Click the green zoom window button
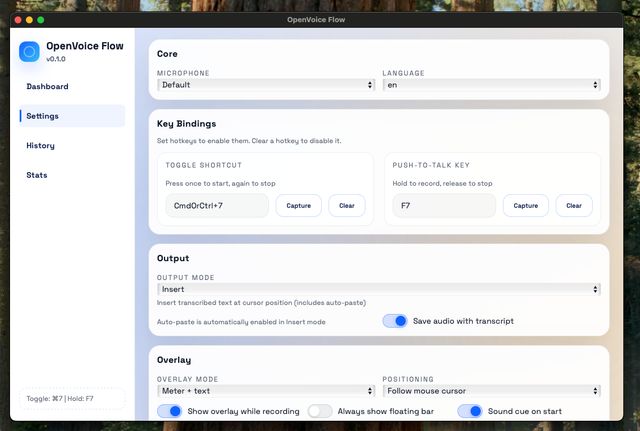640x431 pixels. 41,20
